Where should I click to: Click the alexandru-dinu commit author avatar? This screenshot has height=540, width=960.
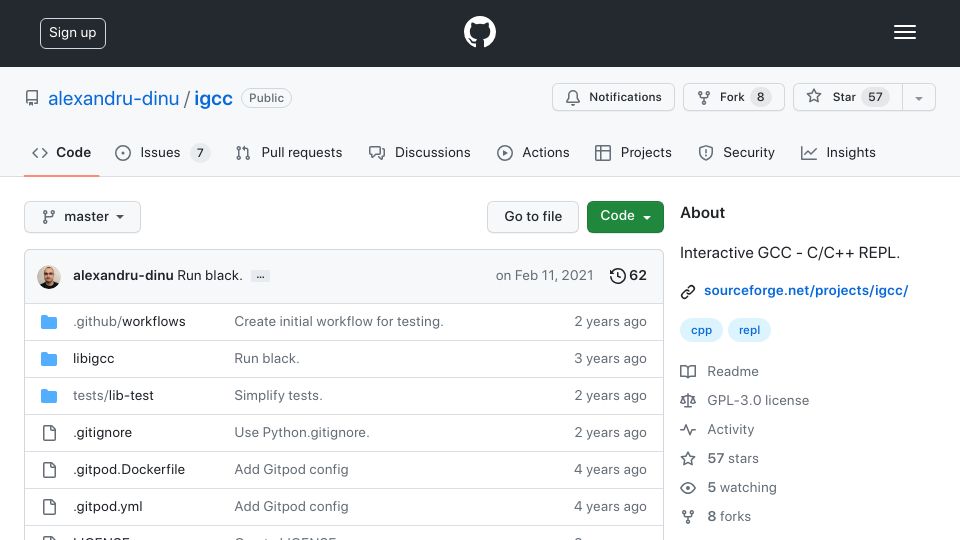click(49, 277)
